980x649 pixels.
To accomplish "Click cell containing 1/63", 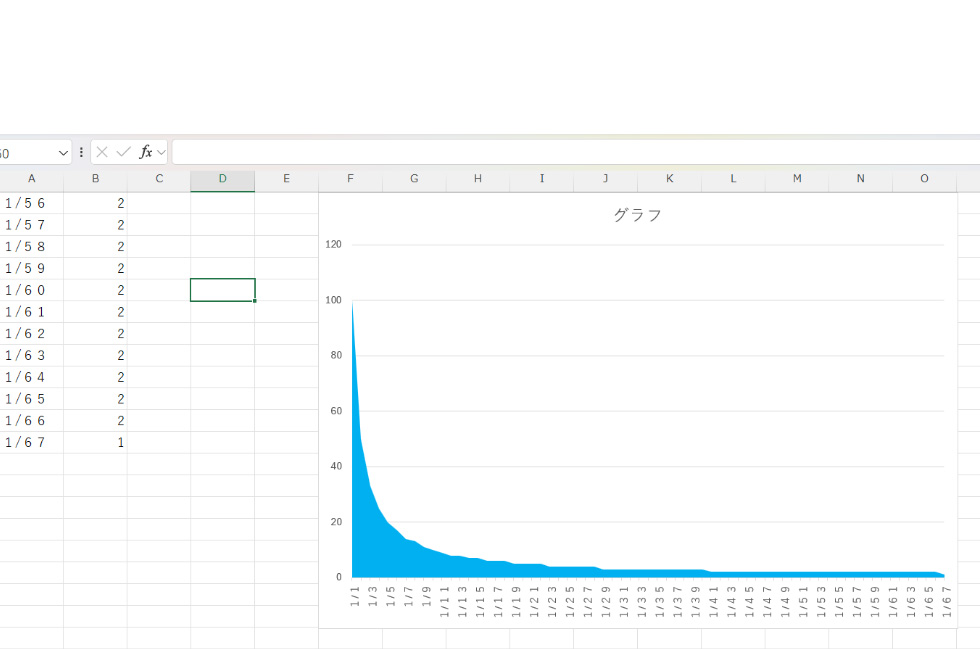I will [31, 355].
